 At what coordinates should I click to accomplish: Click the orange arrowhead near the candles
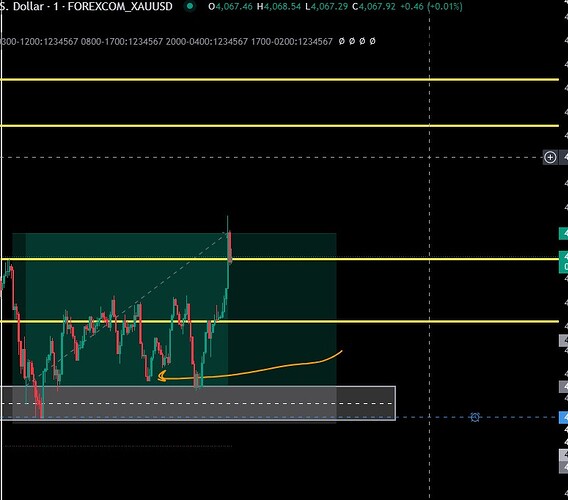point(162,376)
